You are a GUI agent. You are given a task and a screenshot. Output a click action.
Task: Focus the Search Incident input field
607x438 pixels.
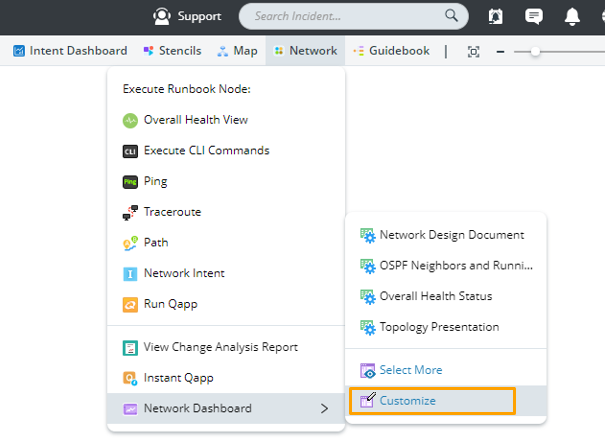tap(345, 16)
